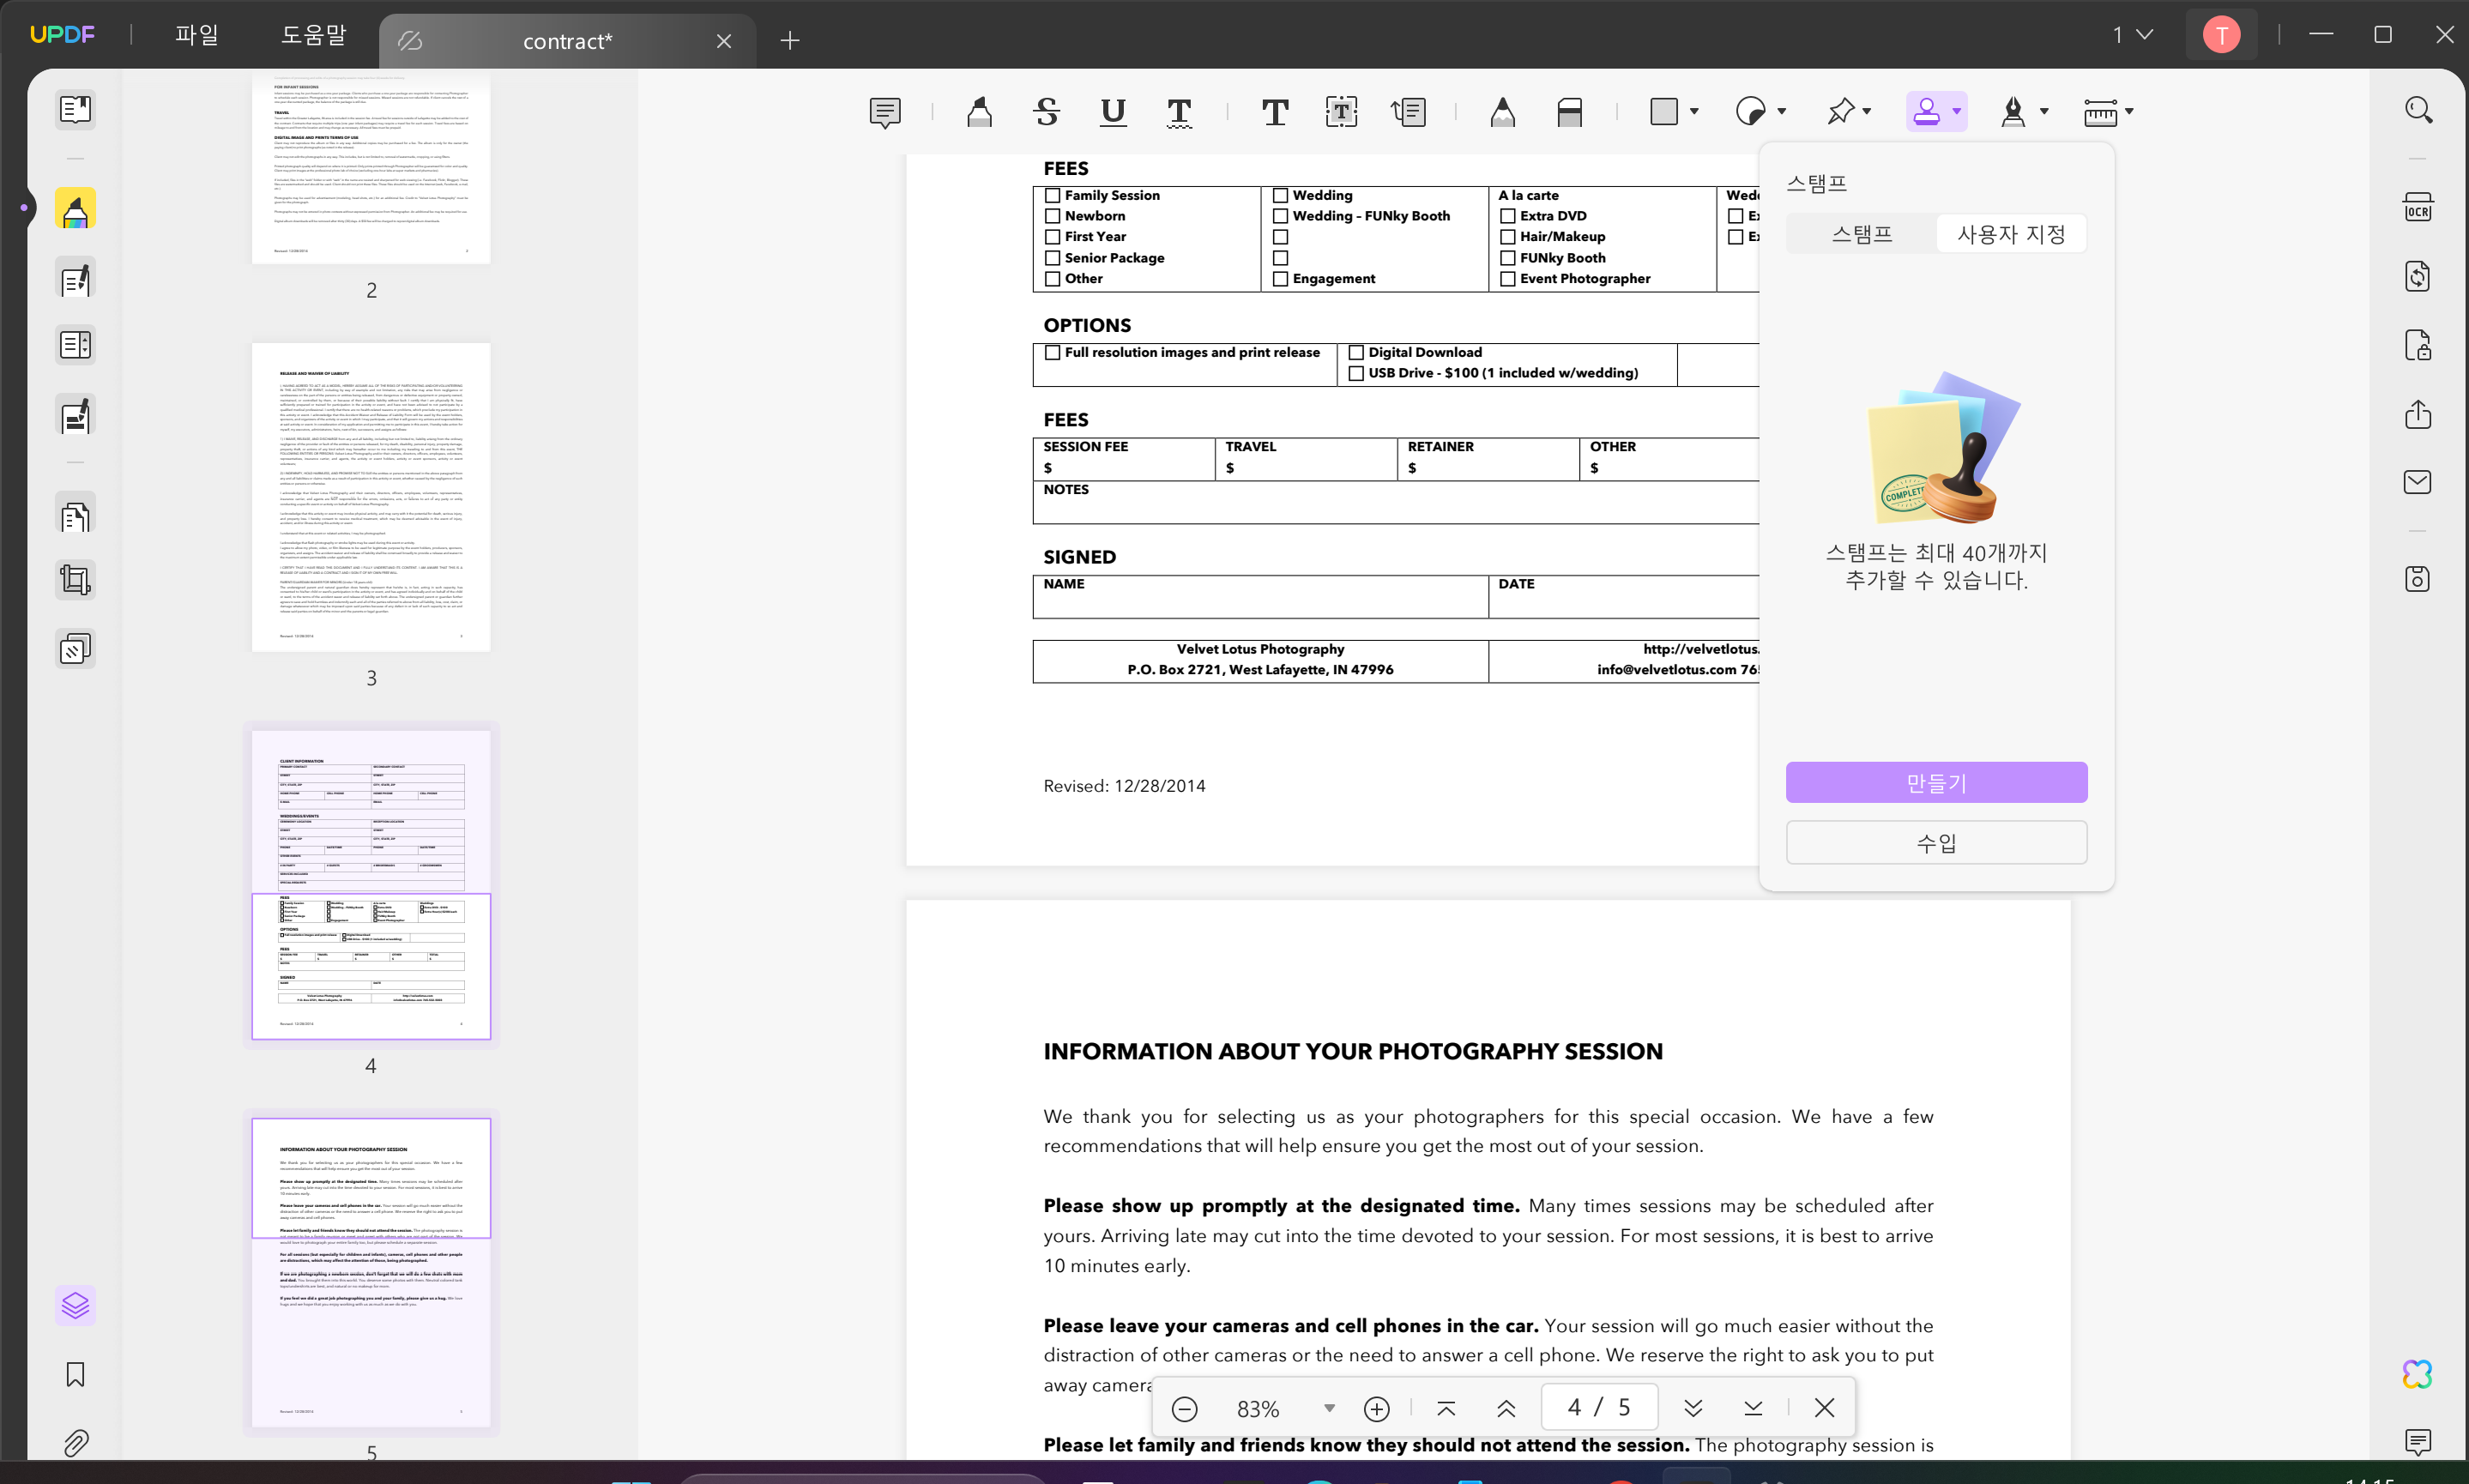Image resolution: width=2469 pixels, height=1484 pixels.
Task: Open the OCR tool in right sidebar
Action: click(x=2417, y=208)
